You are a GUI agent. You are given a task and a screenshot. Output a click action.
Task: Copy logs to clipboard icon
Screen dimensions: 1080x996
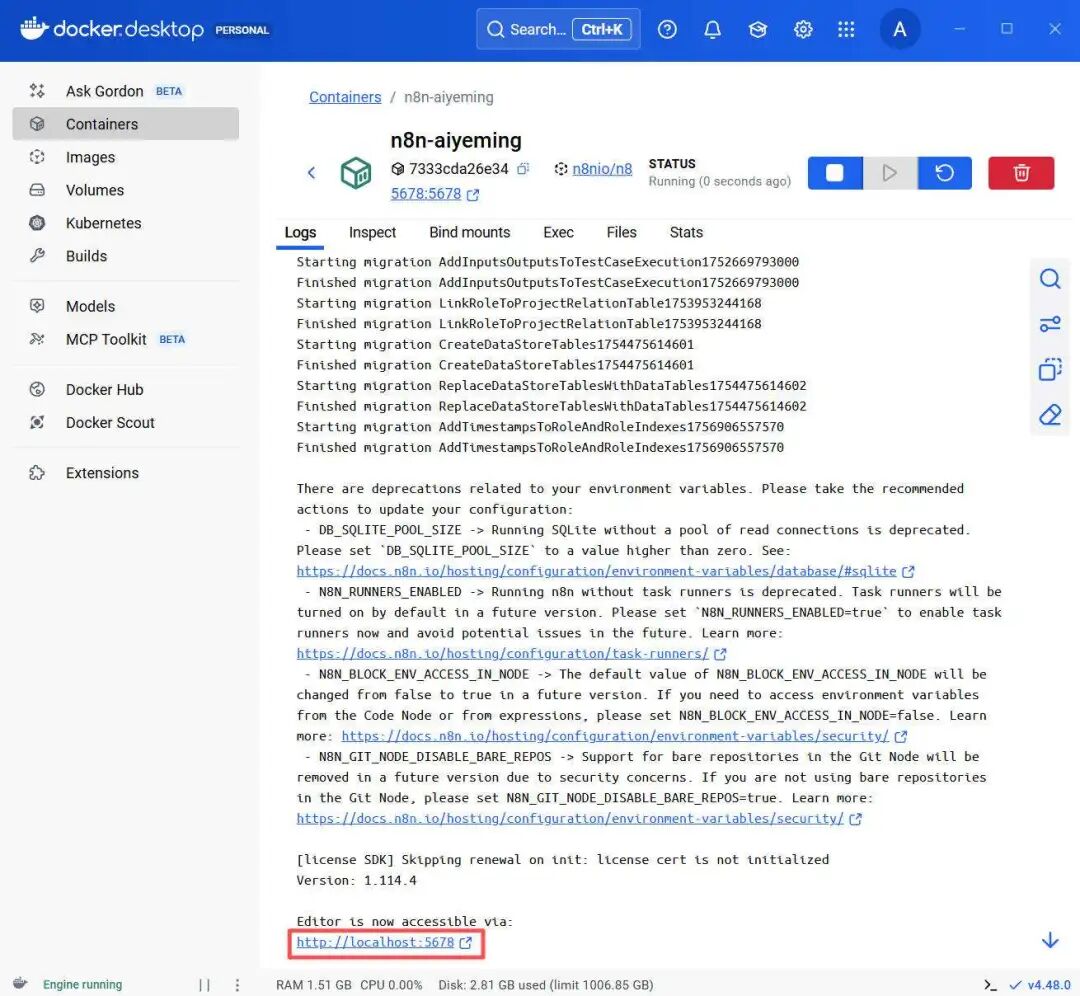[1050, 369]
